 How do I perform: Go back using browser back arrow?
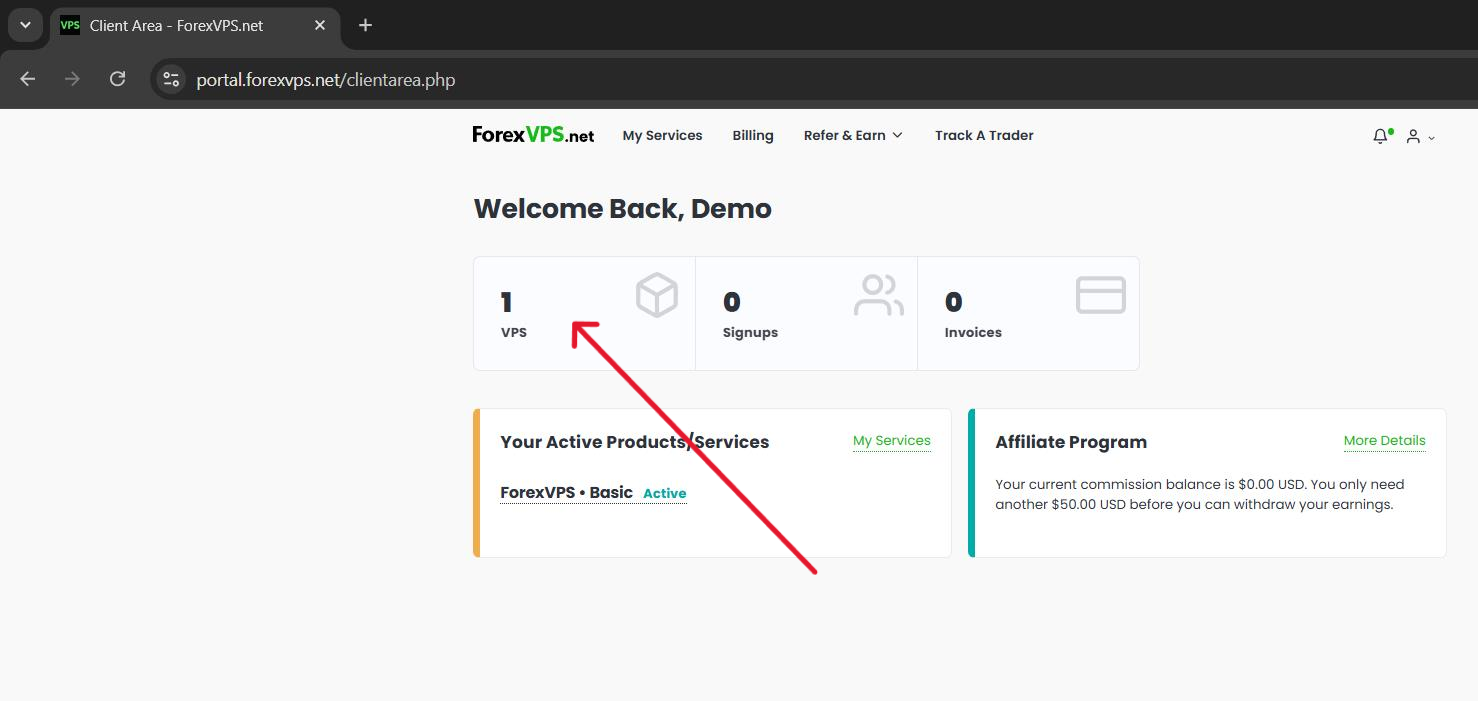click(x=28, y=79)
